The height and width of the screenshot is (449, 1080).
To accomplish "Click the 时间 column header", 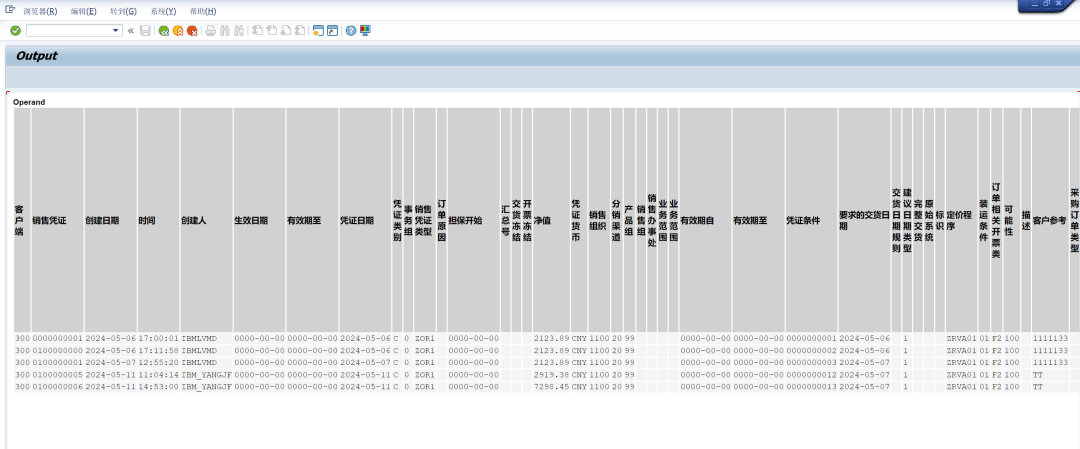I will tap(158, 220).
